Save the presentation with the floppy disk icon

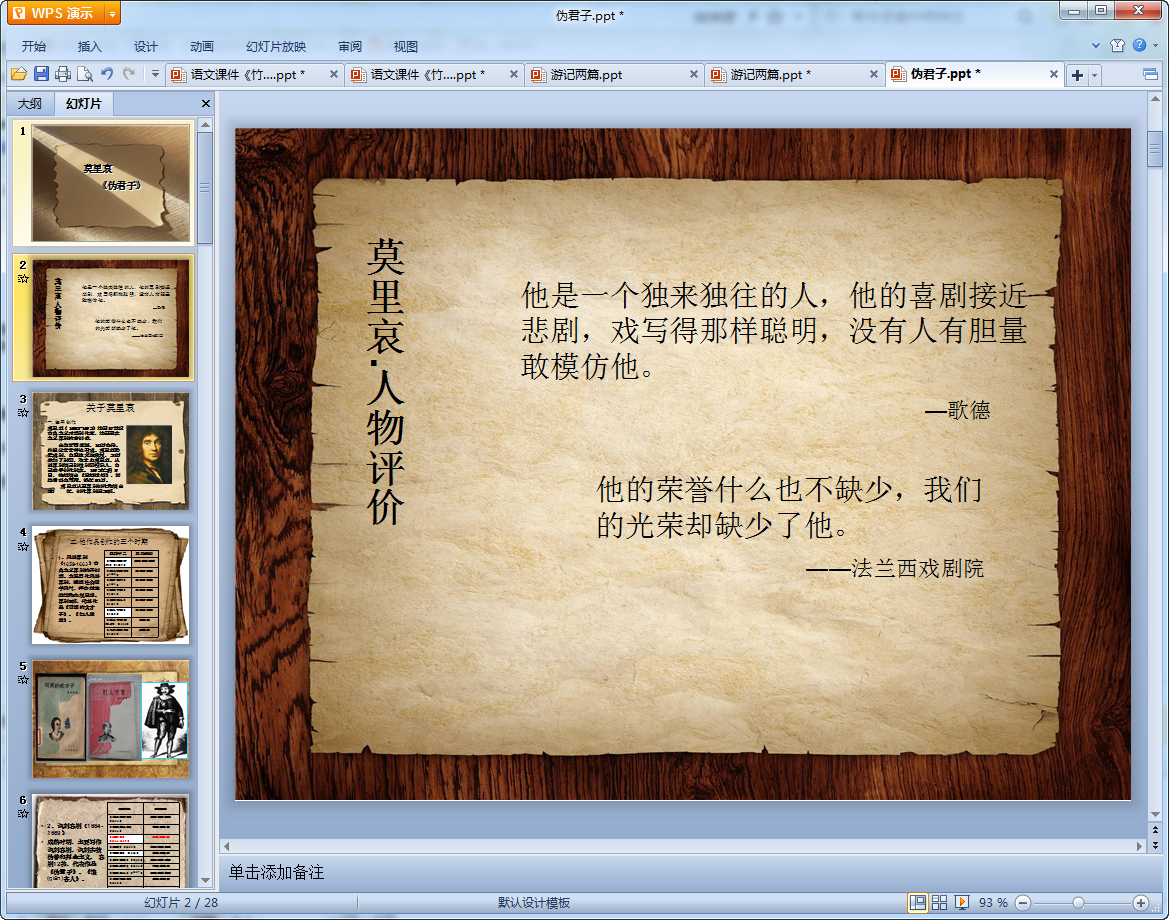tap(41, 74)
